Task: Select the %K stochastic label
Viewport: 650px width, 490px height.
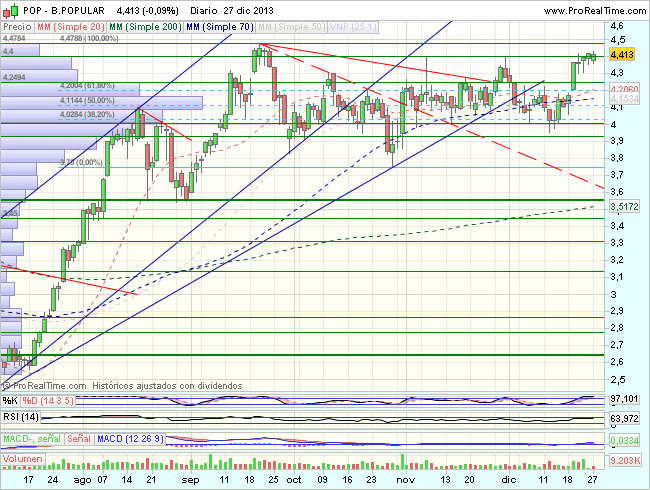Action: point(10,400)
